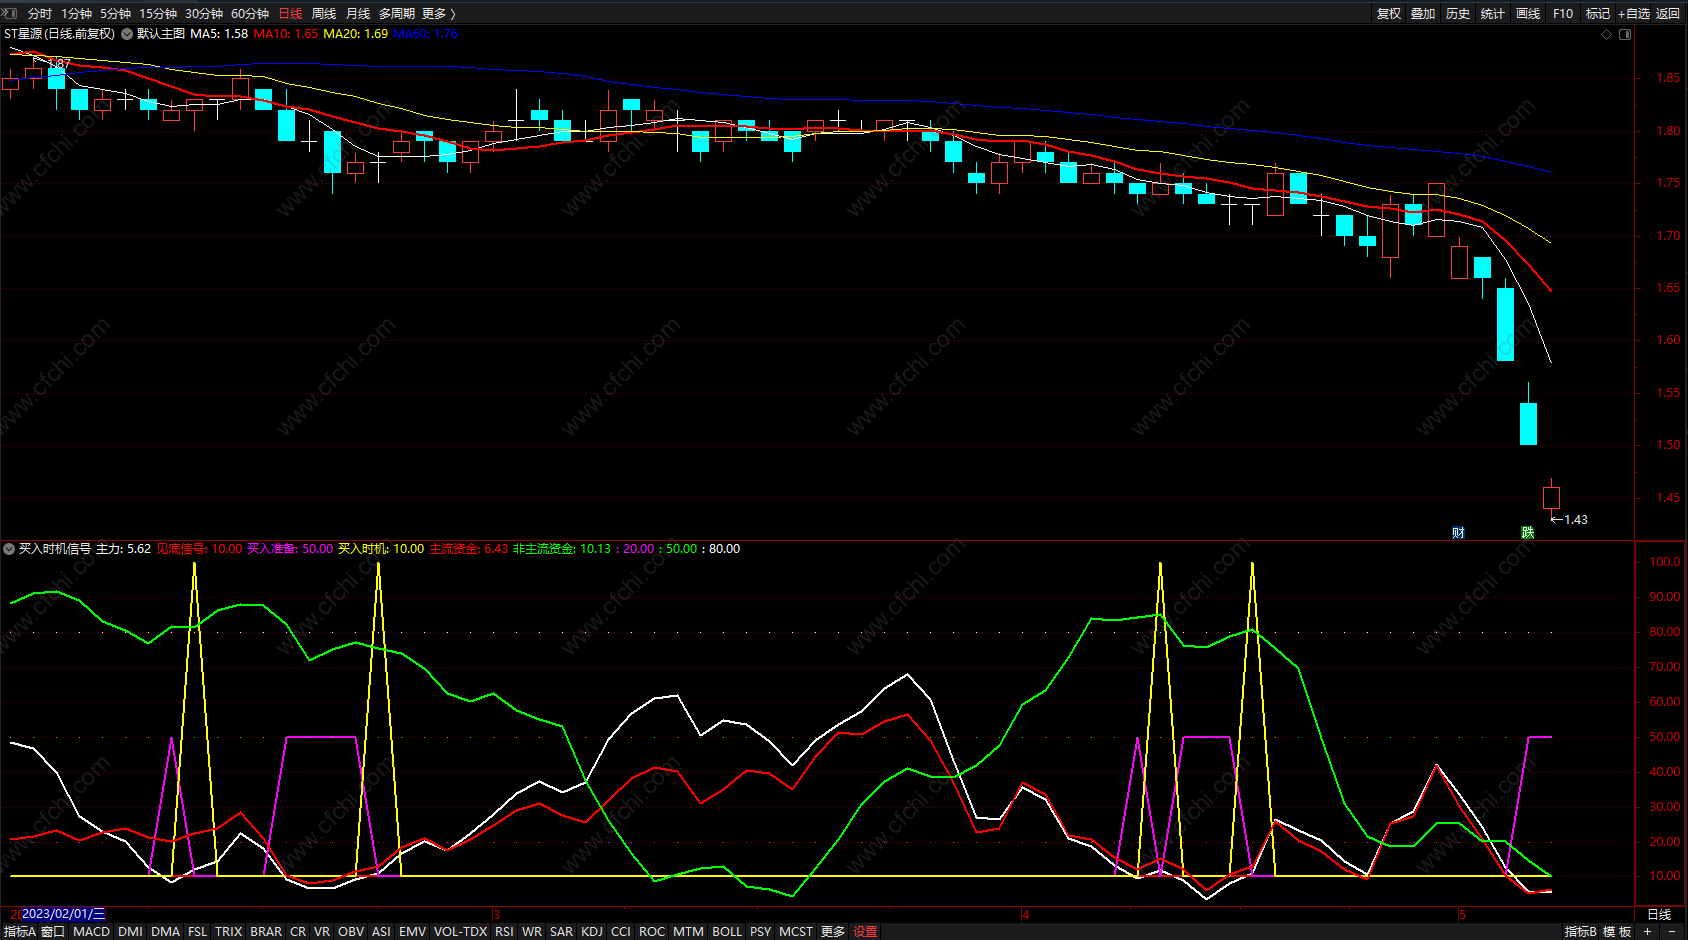Toggle 叠加 overlay comparison
The height and width of the screenshot is (940, 1688).
1423,13
